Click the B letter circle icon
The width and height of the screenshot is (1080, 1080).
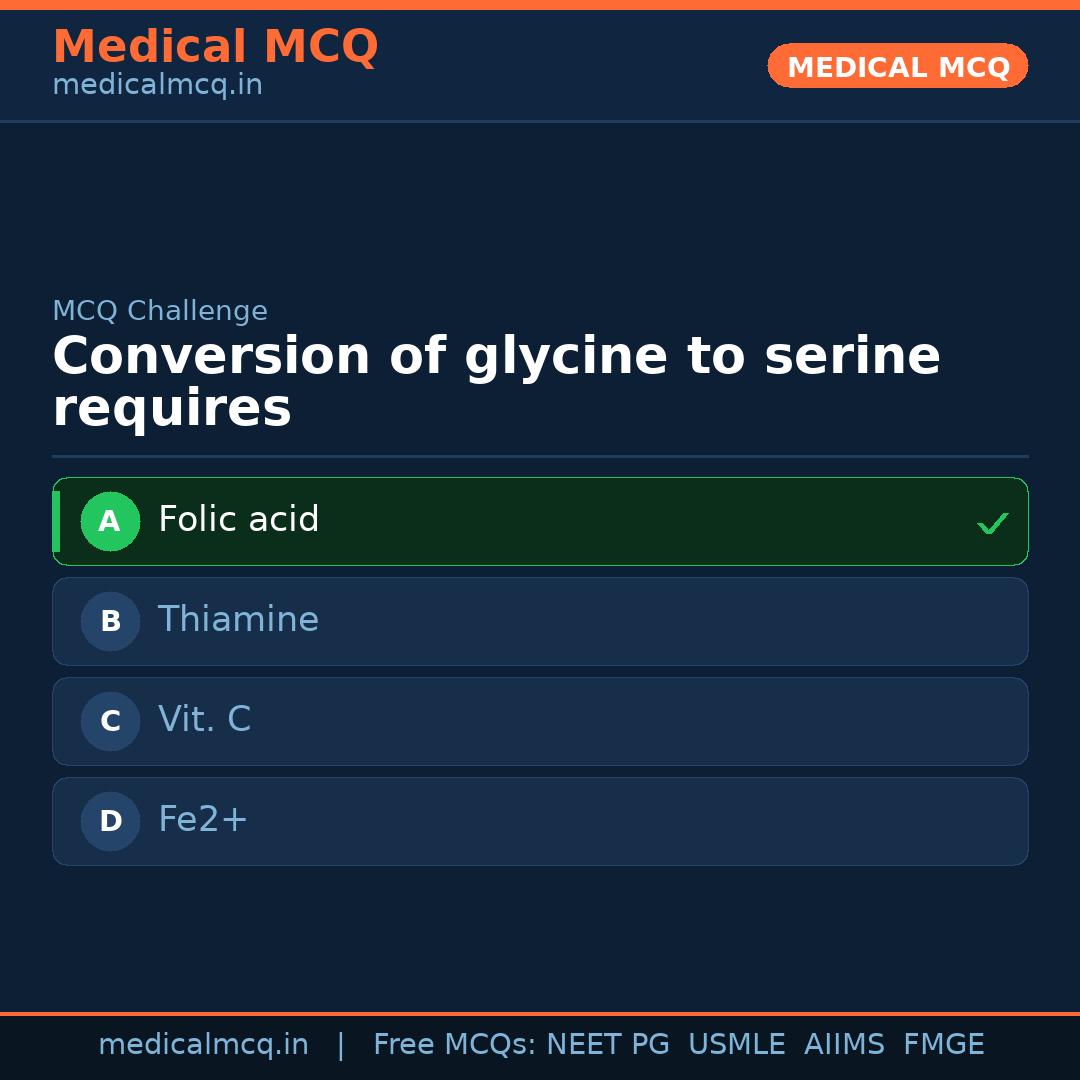(110, 621)
